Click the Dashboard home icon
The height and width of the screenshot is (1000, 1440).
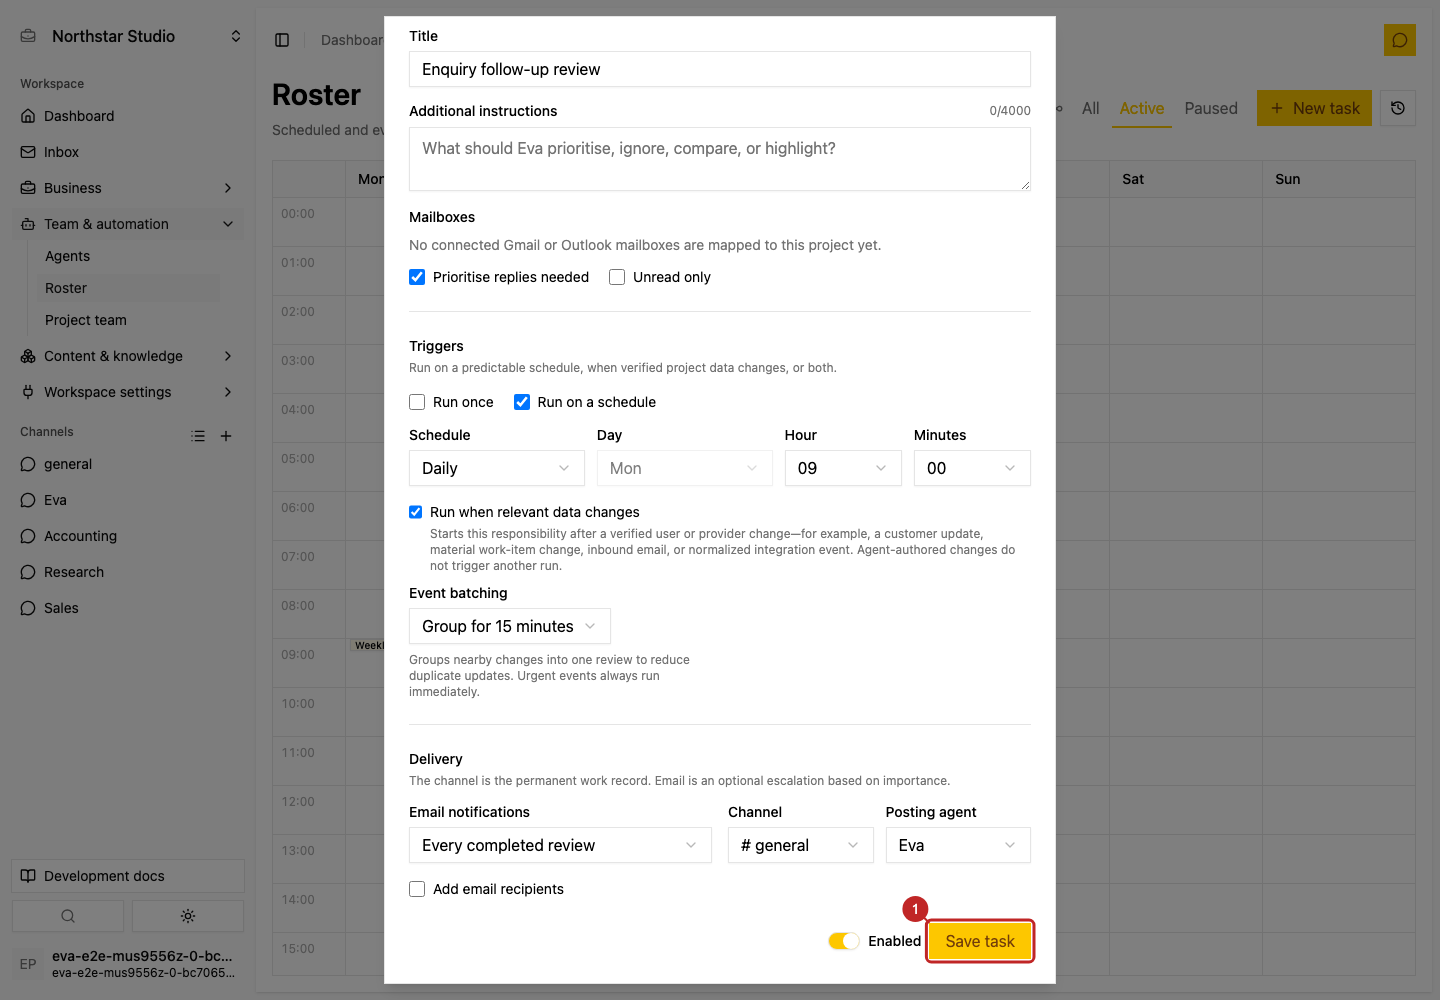point(28,116)
